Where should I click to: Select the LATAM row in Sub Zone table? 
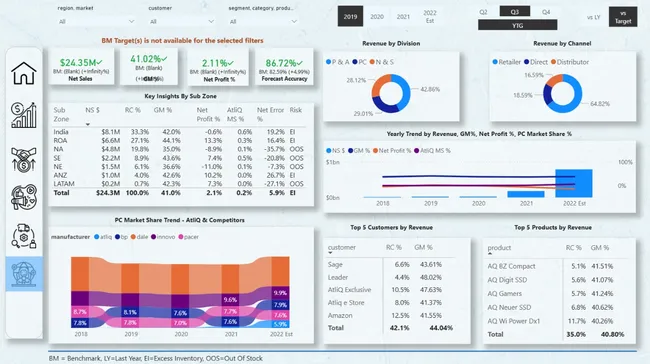[178, 184]
